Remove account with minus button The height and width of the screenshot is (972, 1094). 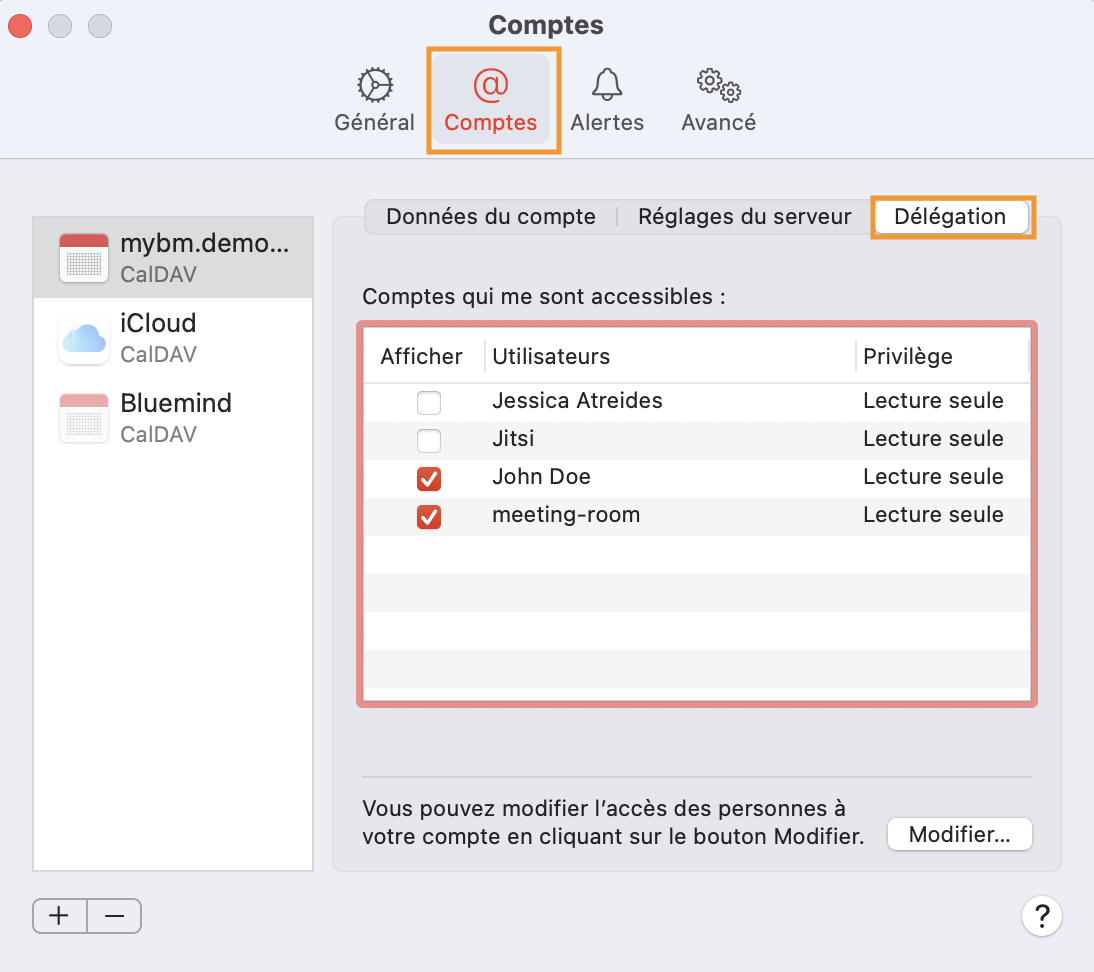[114, 916]
